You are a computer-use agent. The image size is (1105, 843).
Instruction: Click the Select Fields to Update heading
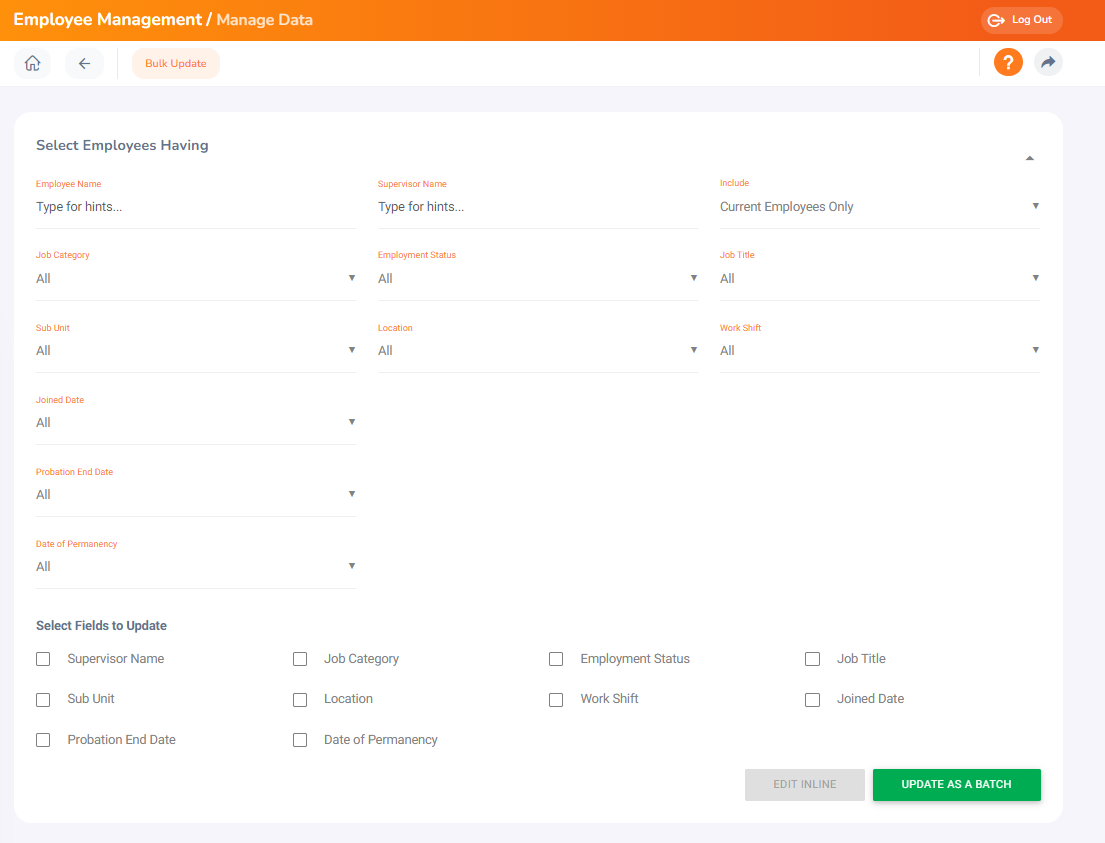(x=101, y=626)
